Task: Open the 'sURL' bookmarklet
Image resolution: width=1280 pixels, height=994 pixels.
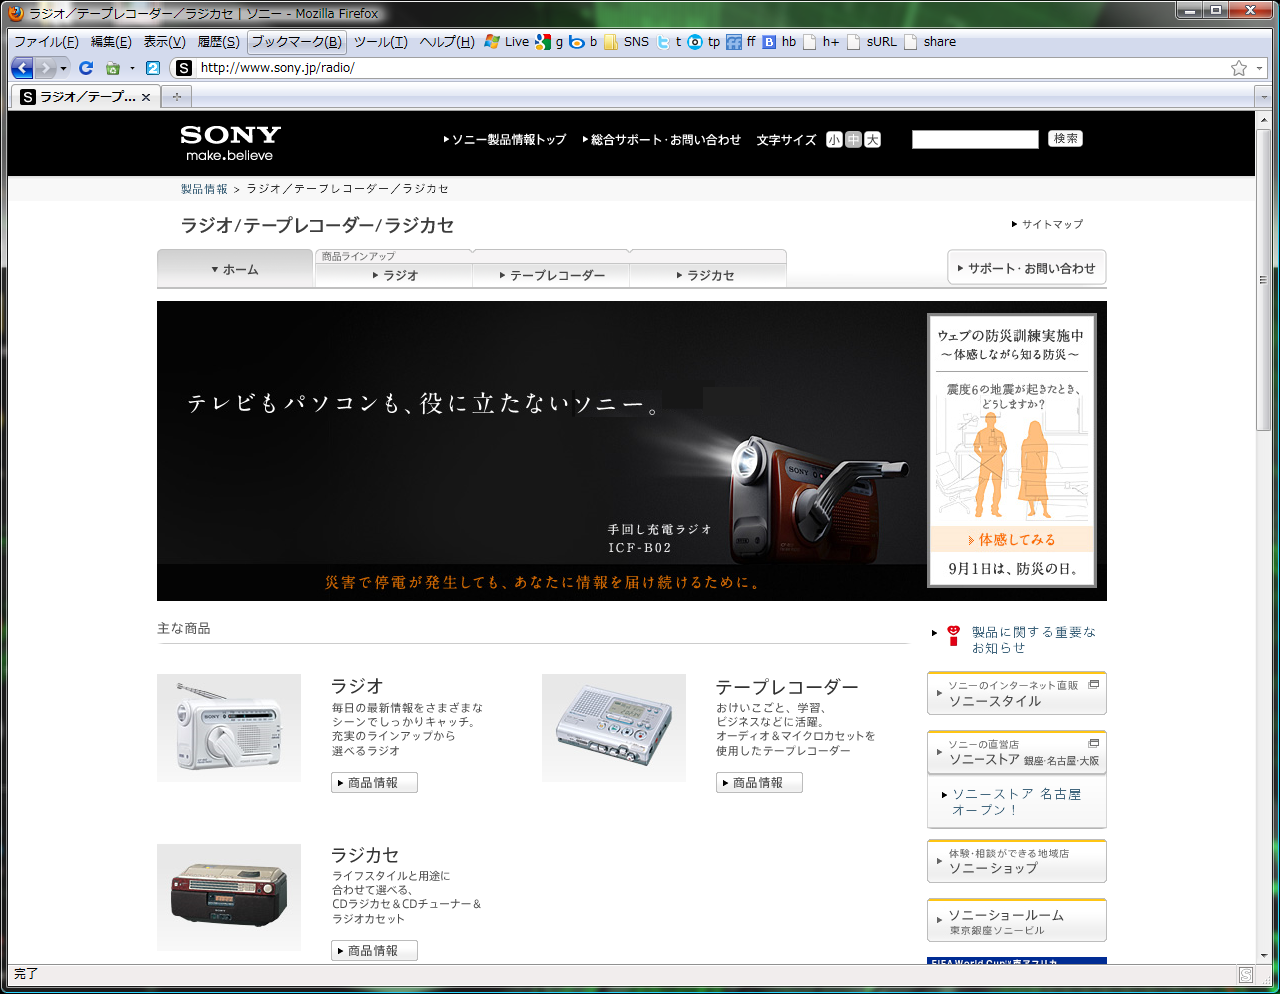Action: pyautogui.click(x=872, y=42)
